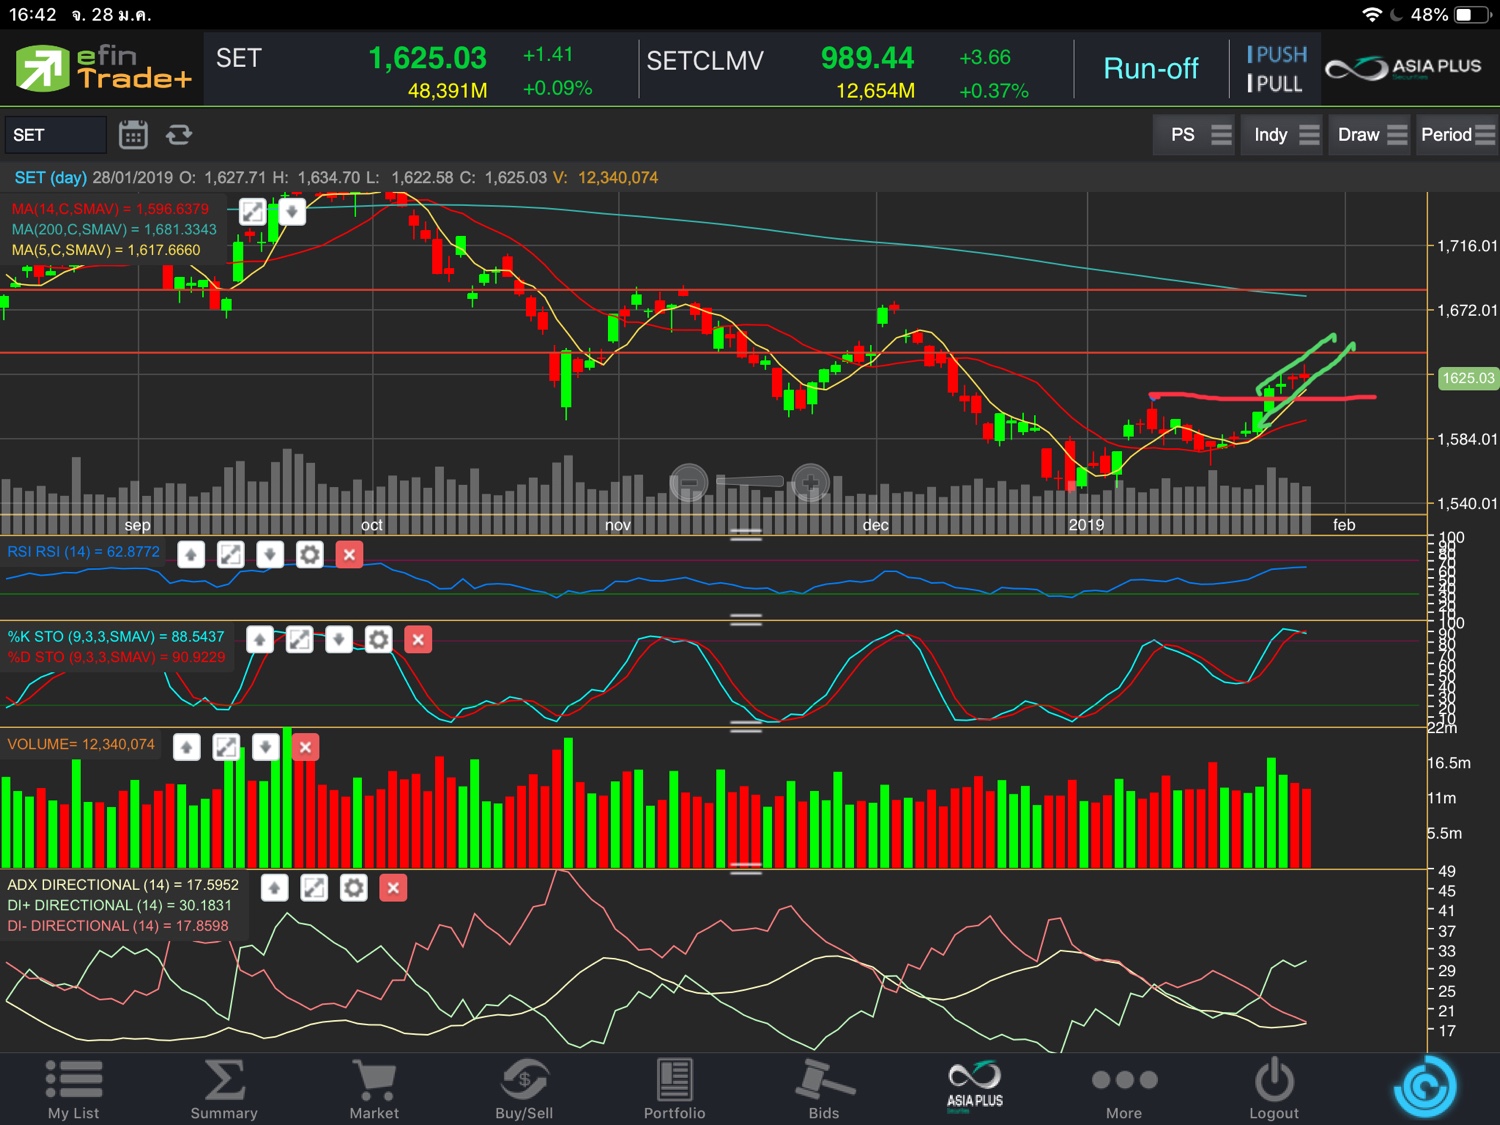1500x1125 pixels.
Task: Open the Draw tools dropdown
Action: click(x=1371, y=135)
